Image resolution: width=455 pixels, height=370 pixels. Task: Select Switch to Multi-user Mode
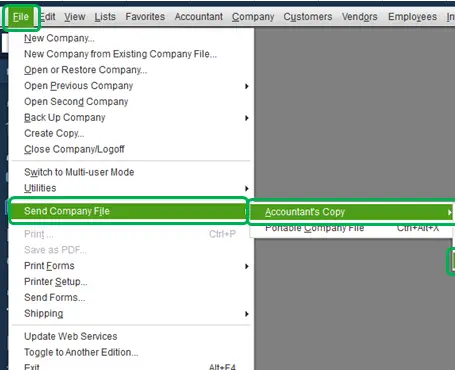(x=131, y=172)
